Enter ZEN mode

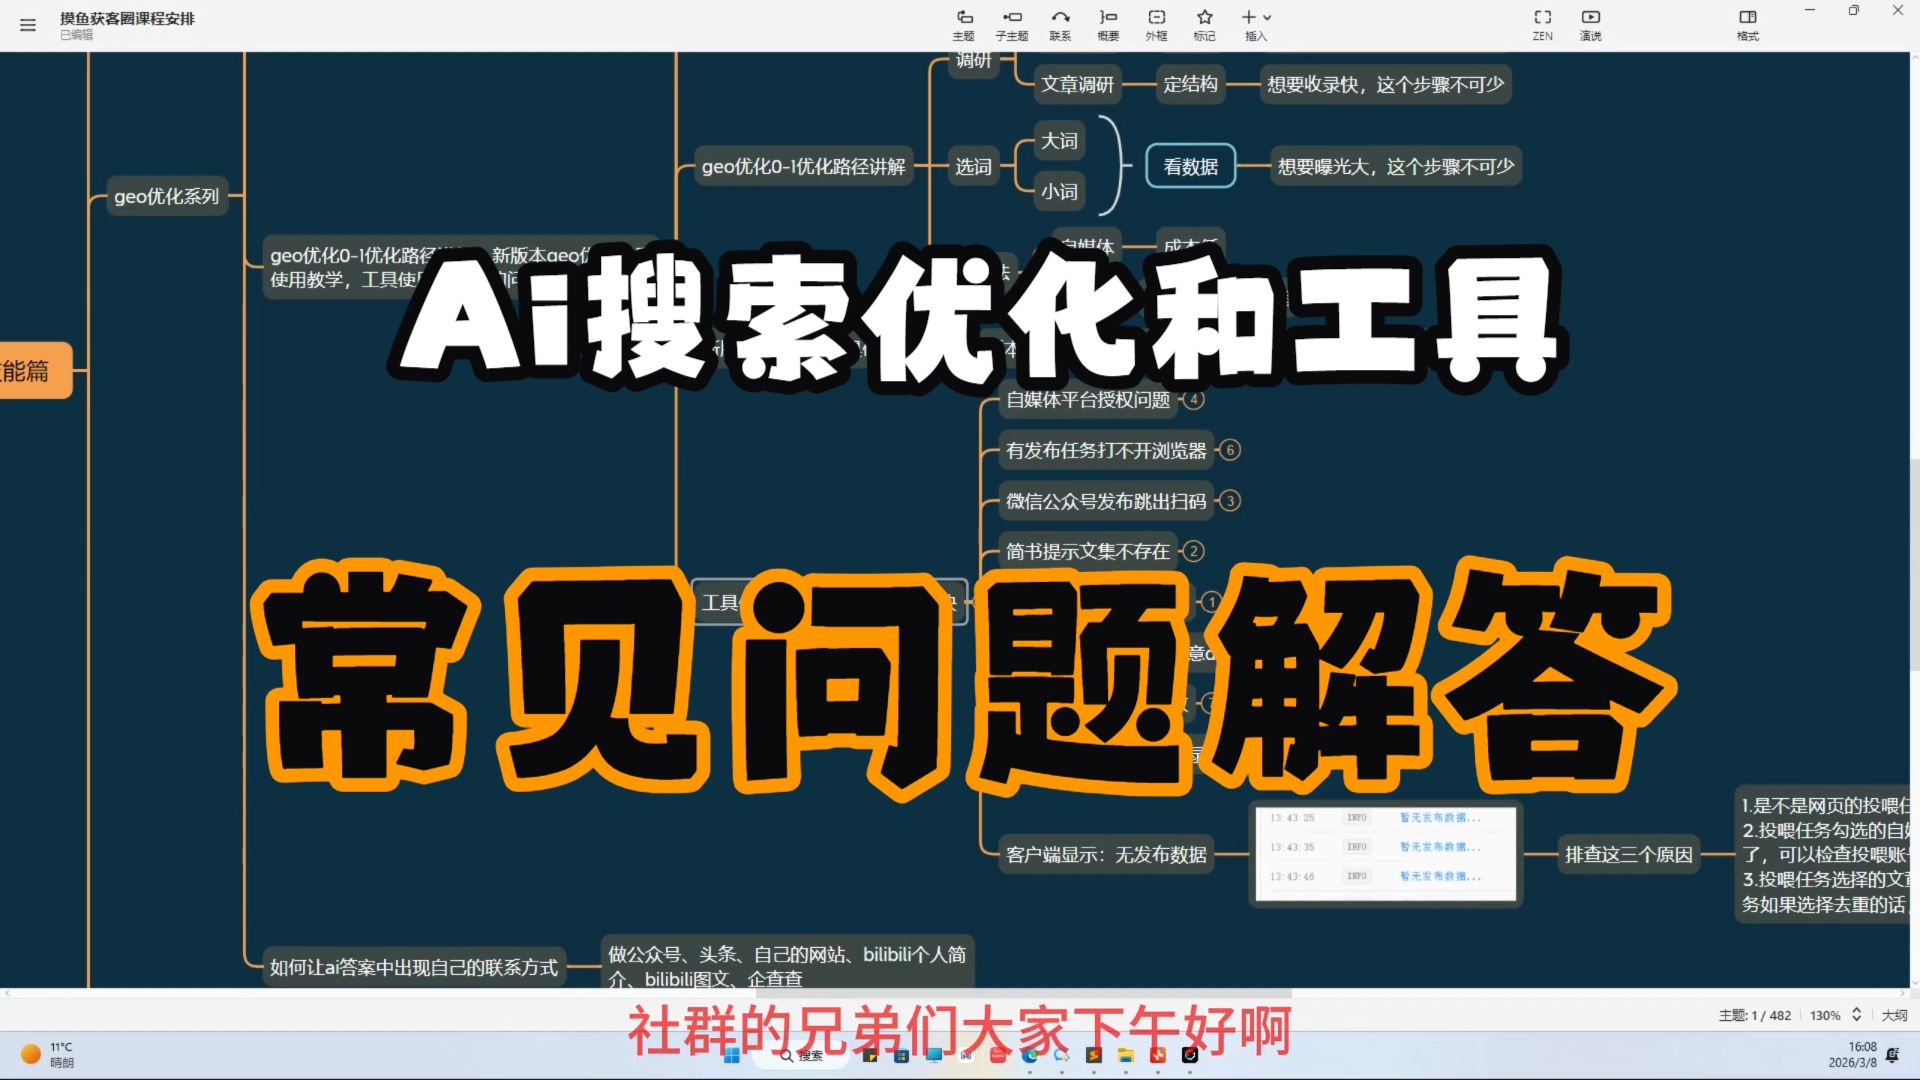click(x=1542, y=25)
